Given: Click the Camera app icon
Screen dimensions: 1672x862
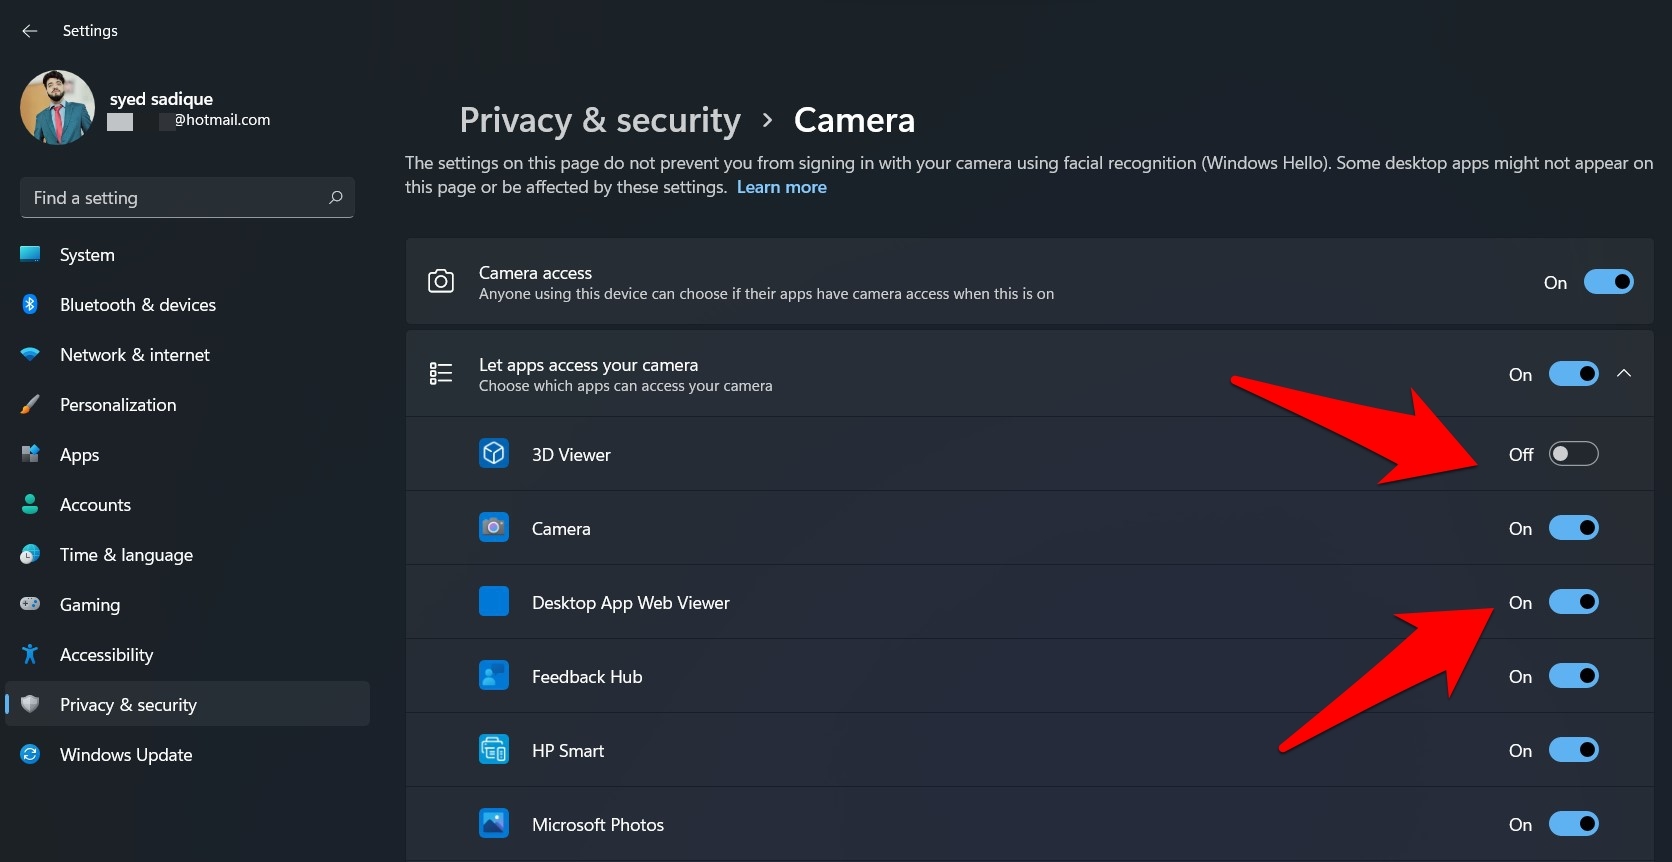Looking at the screenshot, I should point(494,528).
